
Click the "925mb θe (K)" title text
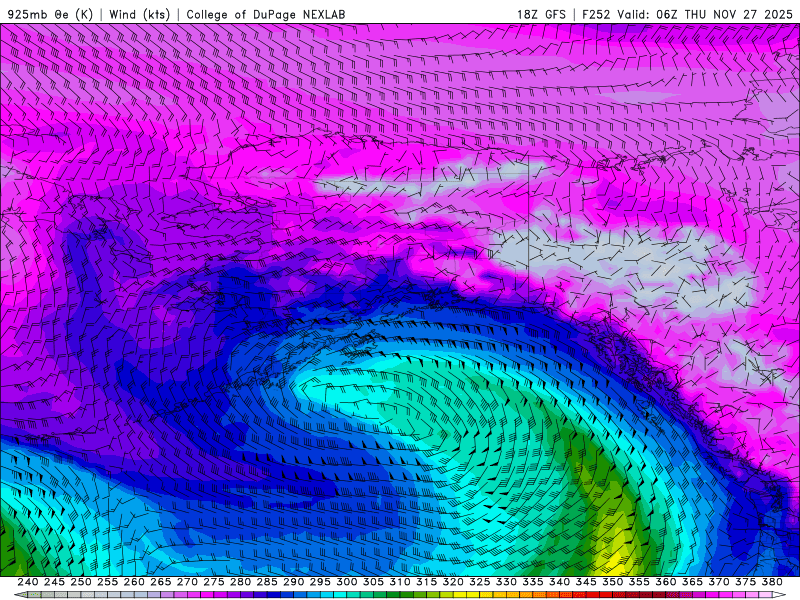click(x=51, y=14)
